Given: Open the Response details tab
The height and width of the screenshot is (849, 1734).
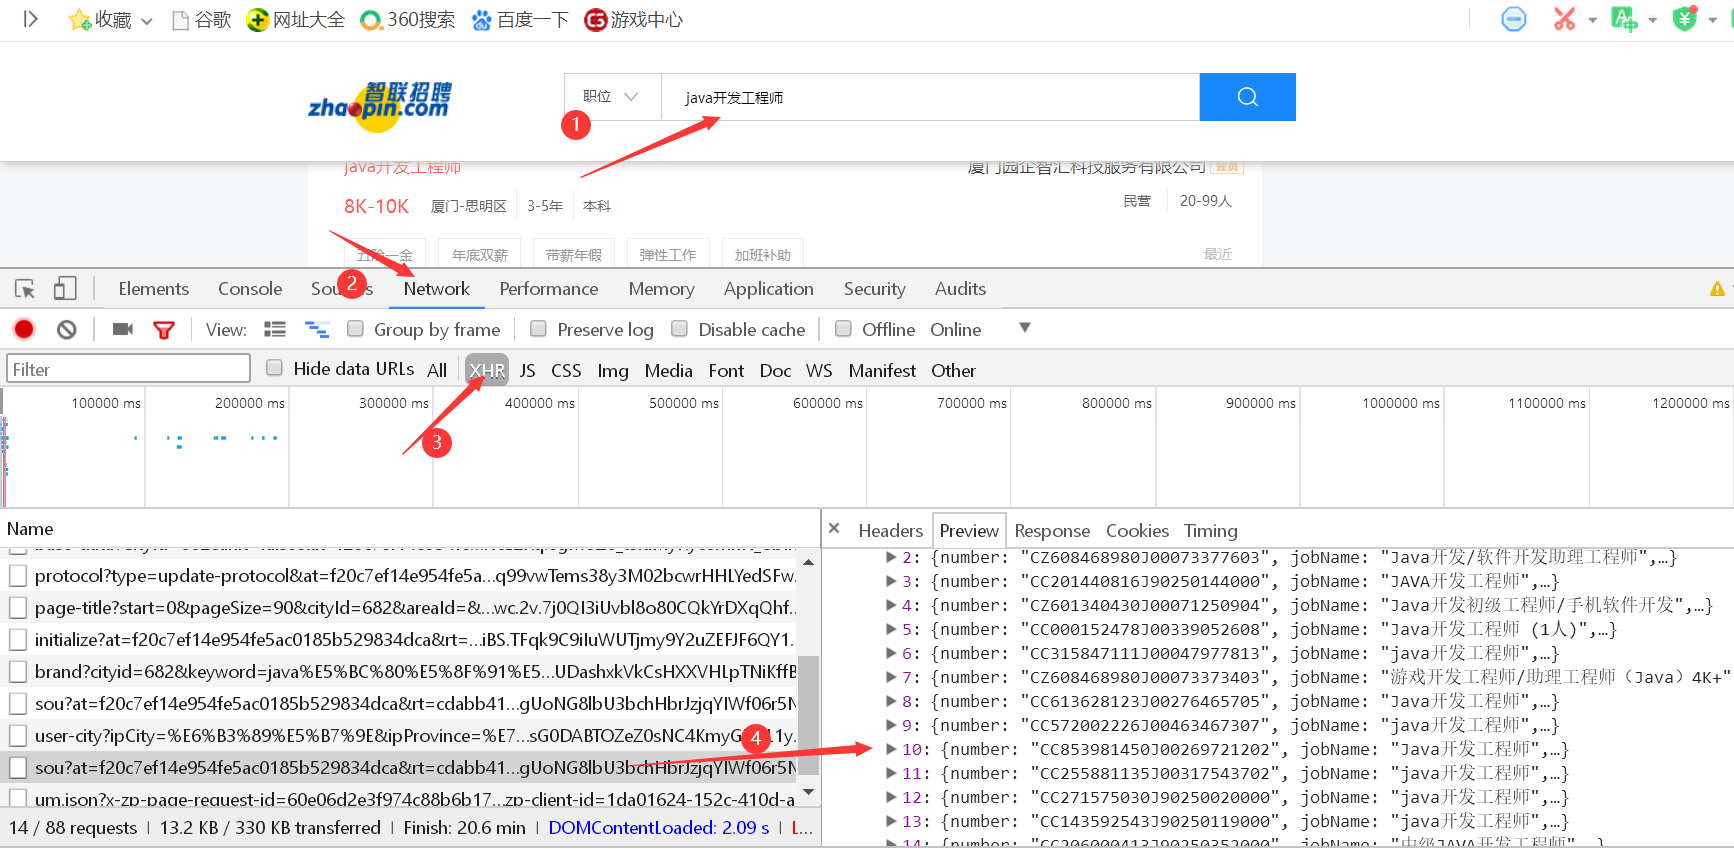Looking at the screenshot, I should point(1052,531).
